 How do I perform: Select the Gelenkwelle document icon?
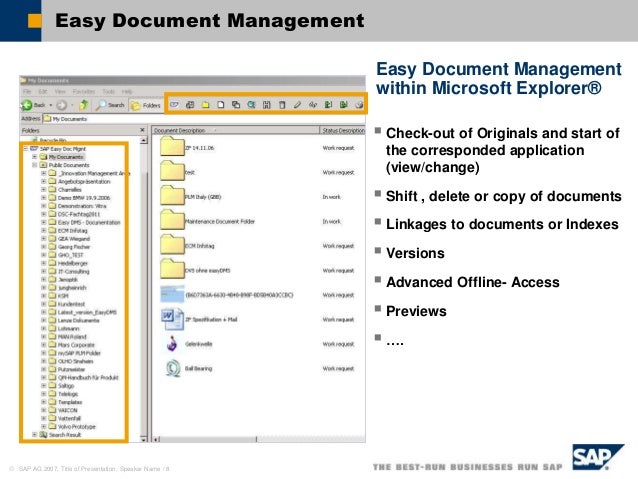pyautogui.click(x=172, y=344)
